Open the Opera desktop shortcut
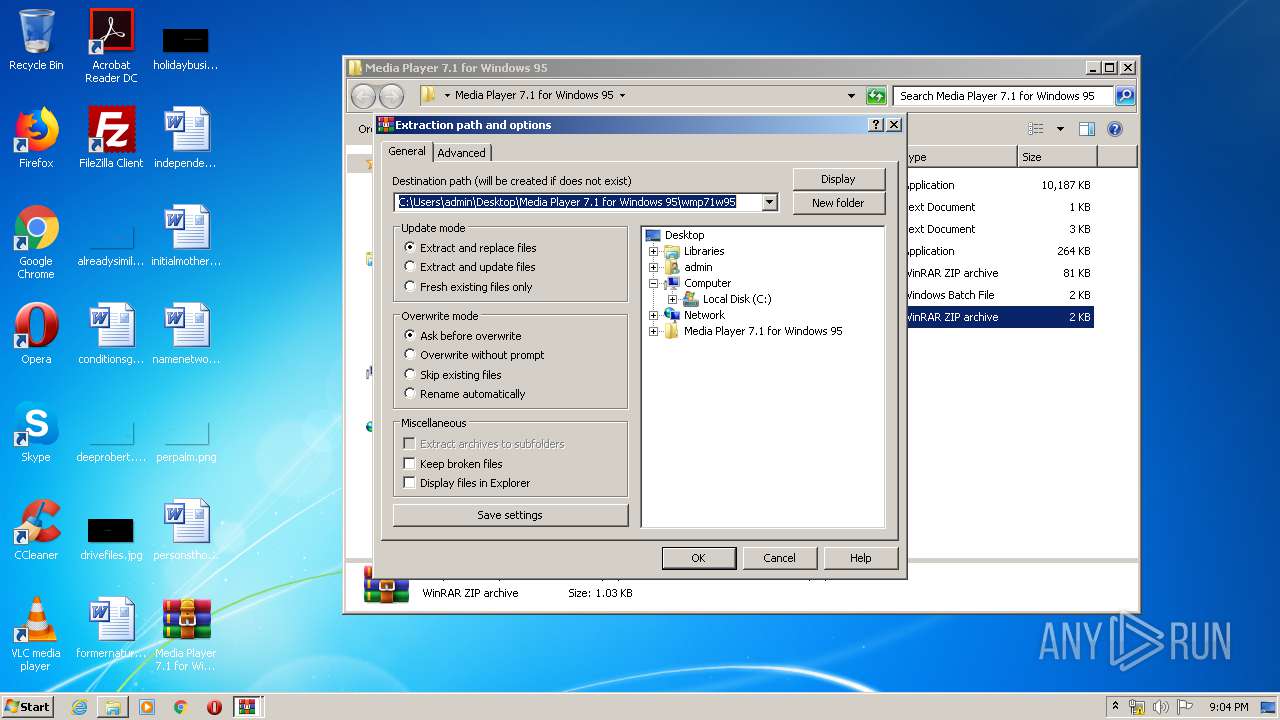This screenshot has width=1280, height=720. (36, 334)
